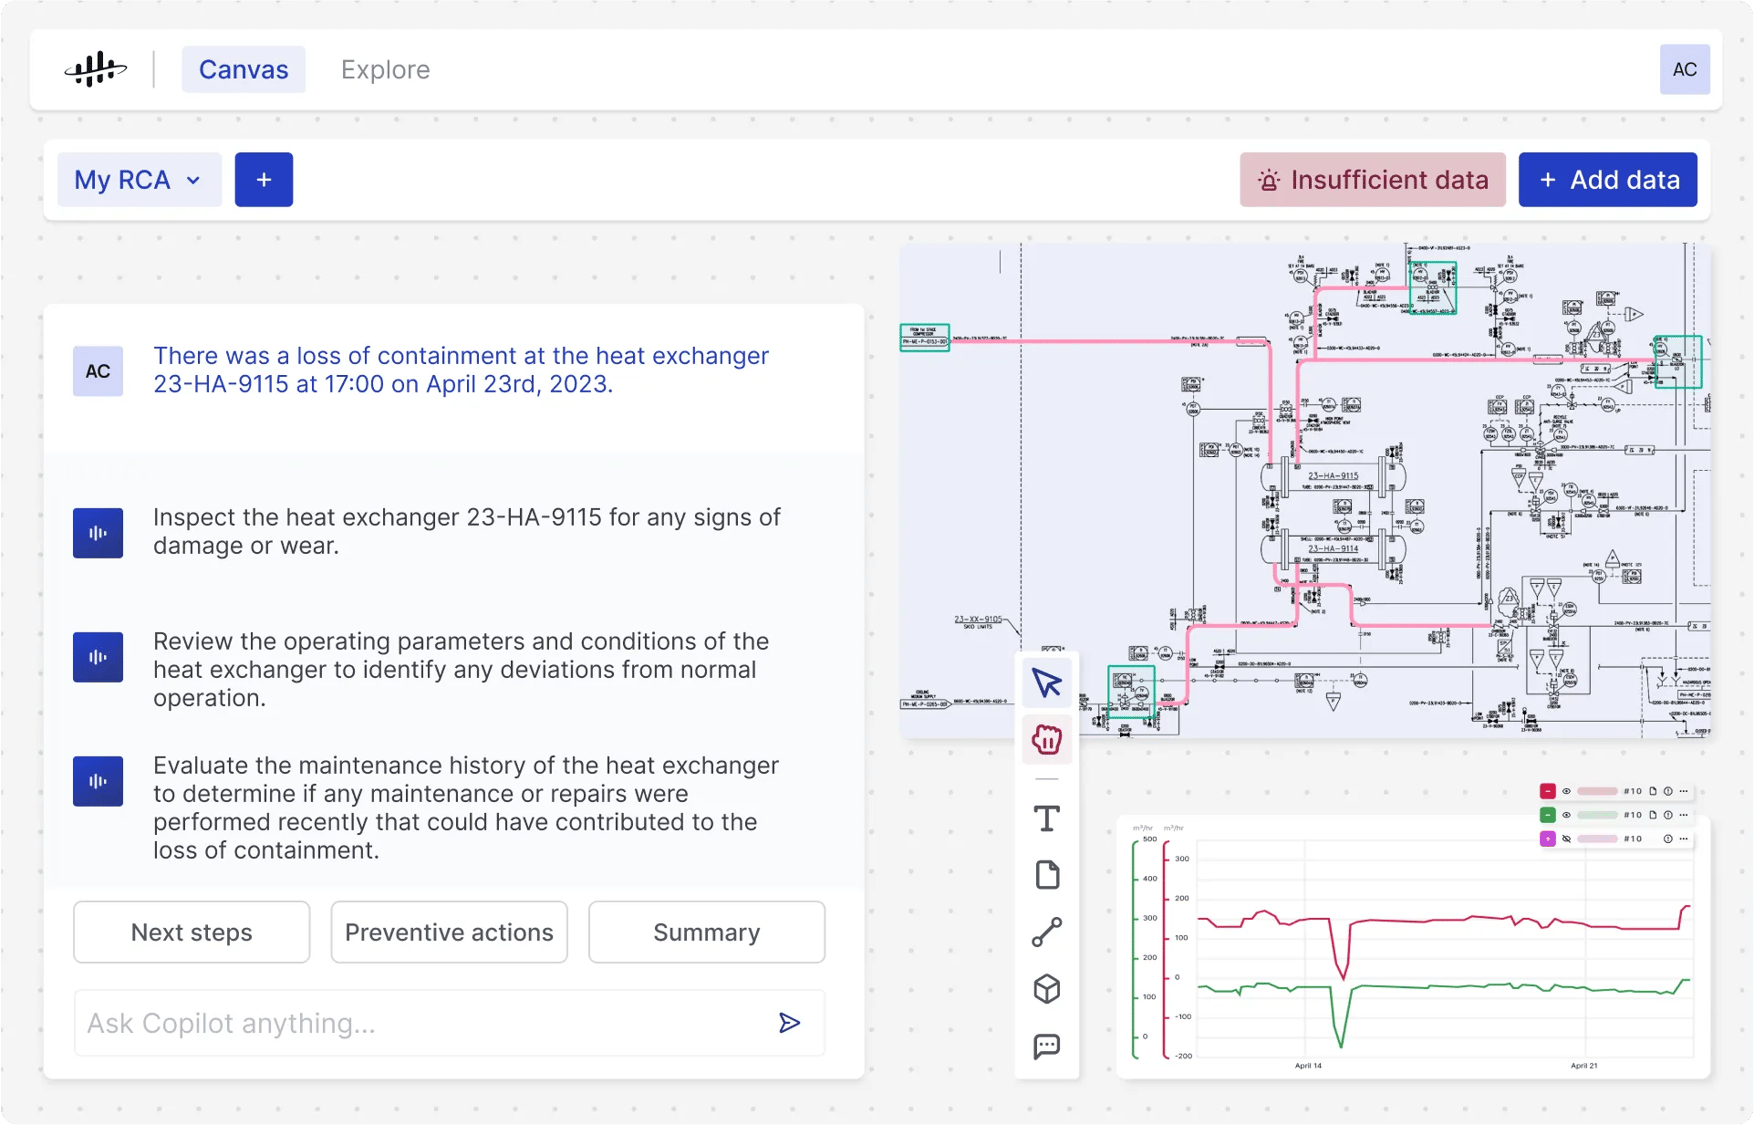Open the red series document icon
Screen dimensions: 1754x1125
tap(1653, 791)
